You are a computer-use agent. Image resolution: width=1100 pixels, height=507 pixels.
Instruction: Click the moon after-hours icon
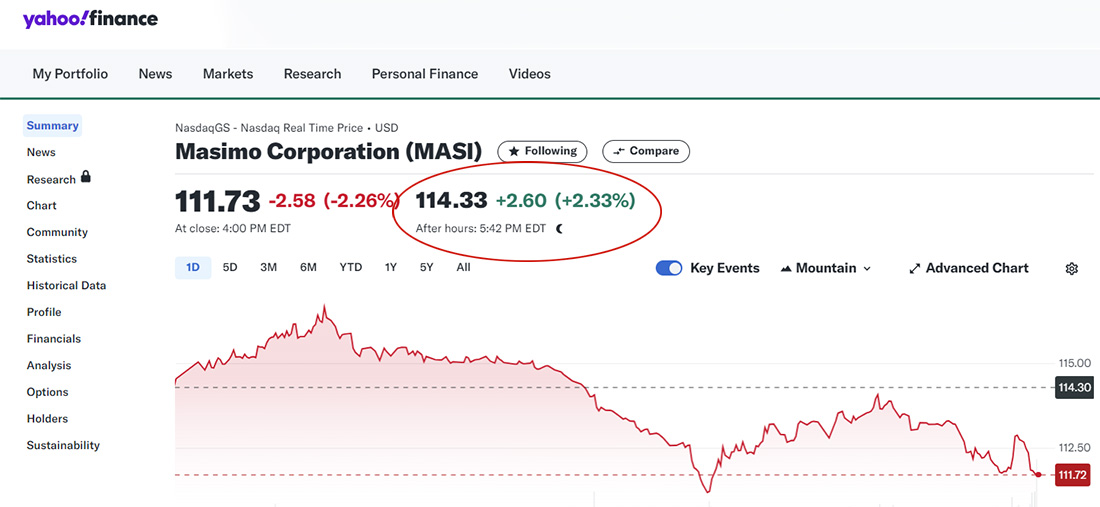[x=559, y=229]
